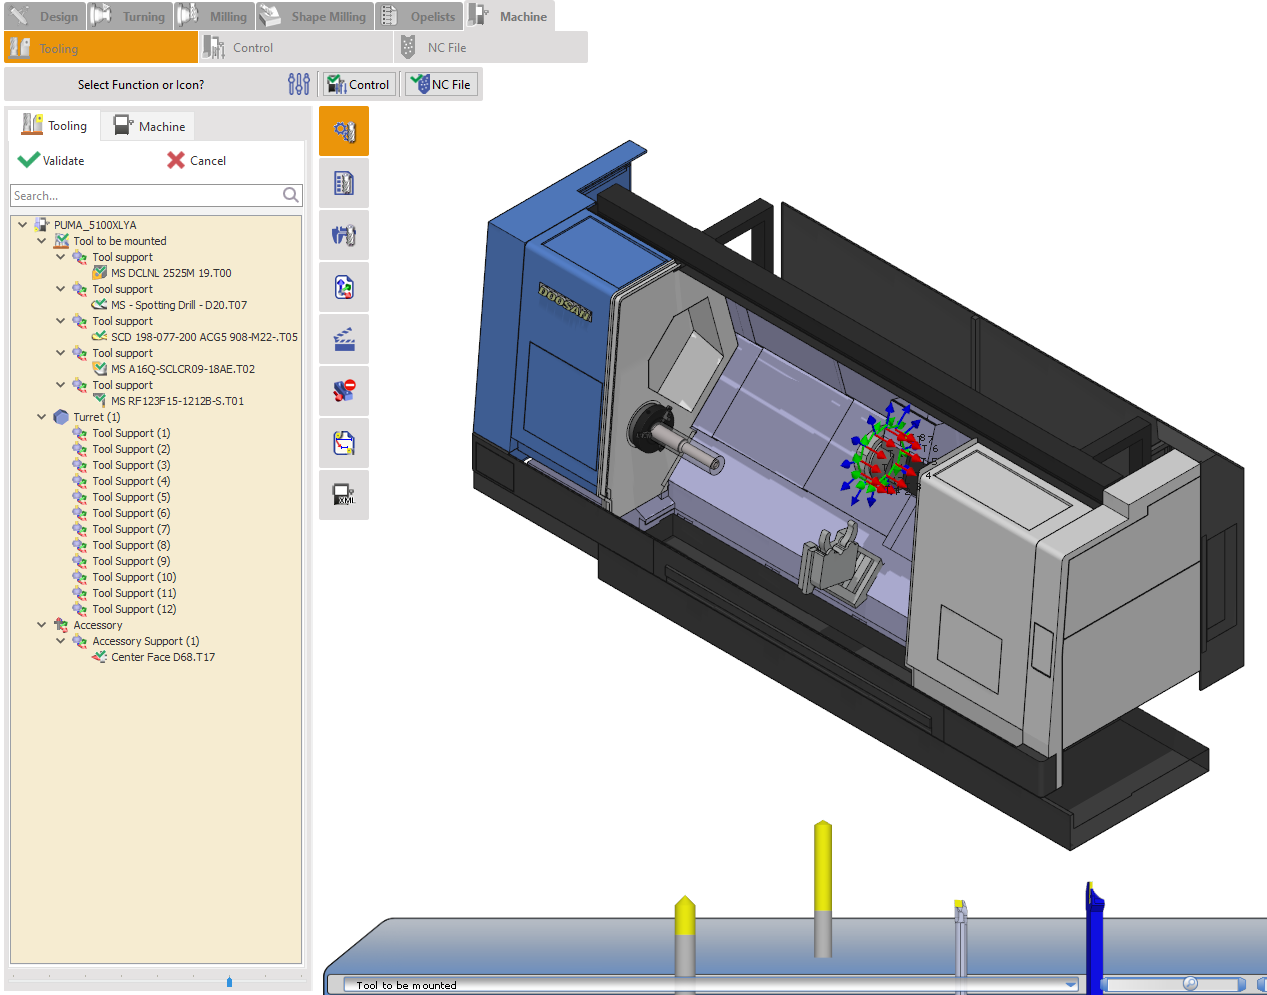This screenshot has width=1267, height=995.
Task: Click the Validate button
Action: pos(52,160)
